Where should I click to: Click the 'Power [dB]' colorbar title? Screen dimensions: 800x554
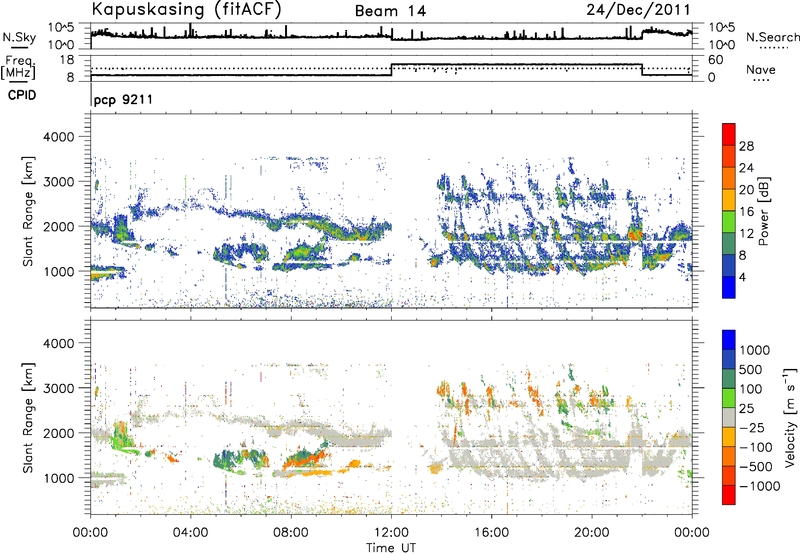point(764,211)
